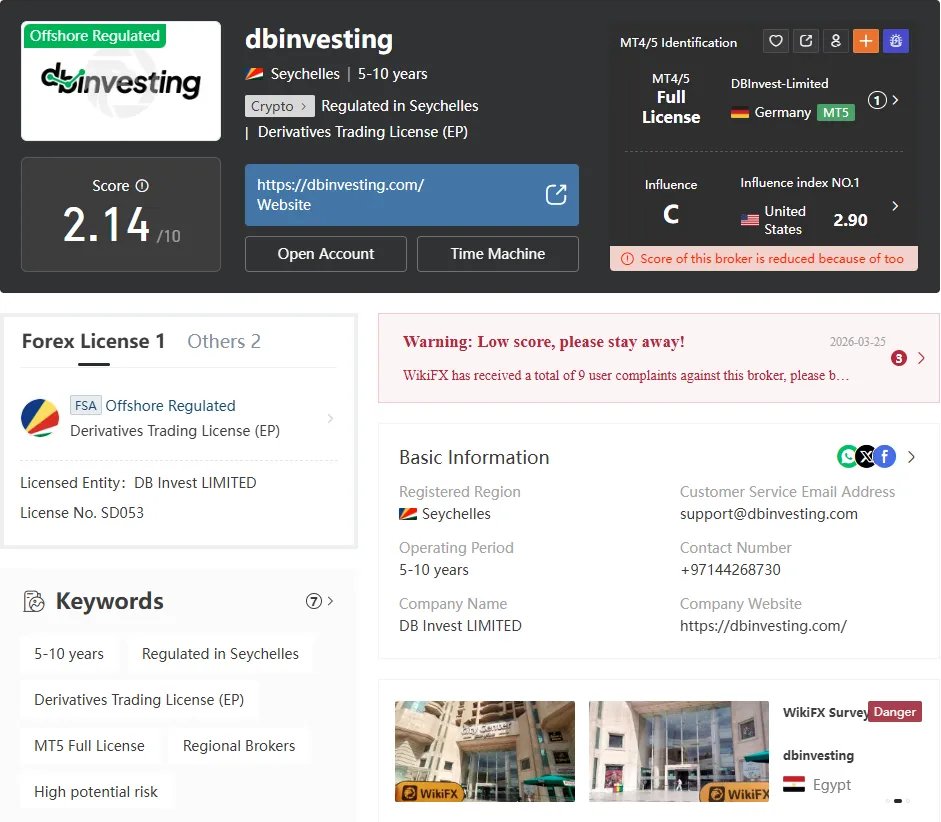Click the score info icon
Screen dimensions: 941x822
tap(142, 185)
